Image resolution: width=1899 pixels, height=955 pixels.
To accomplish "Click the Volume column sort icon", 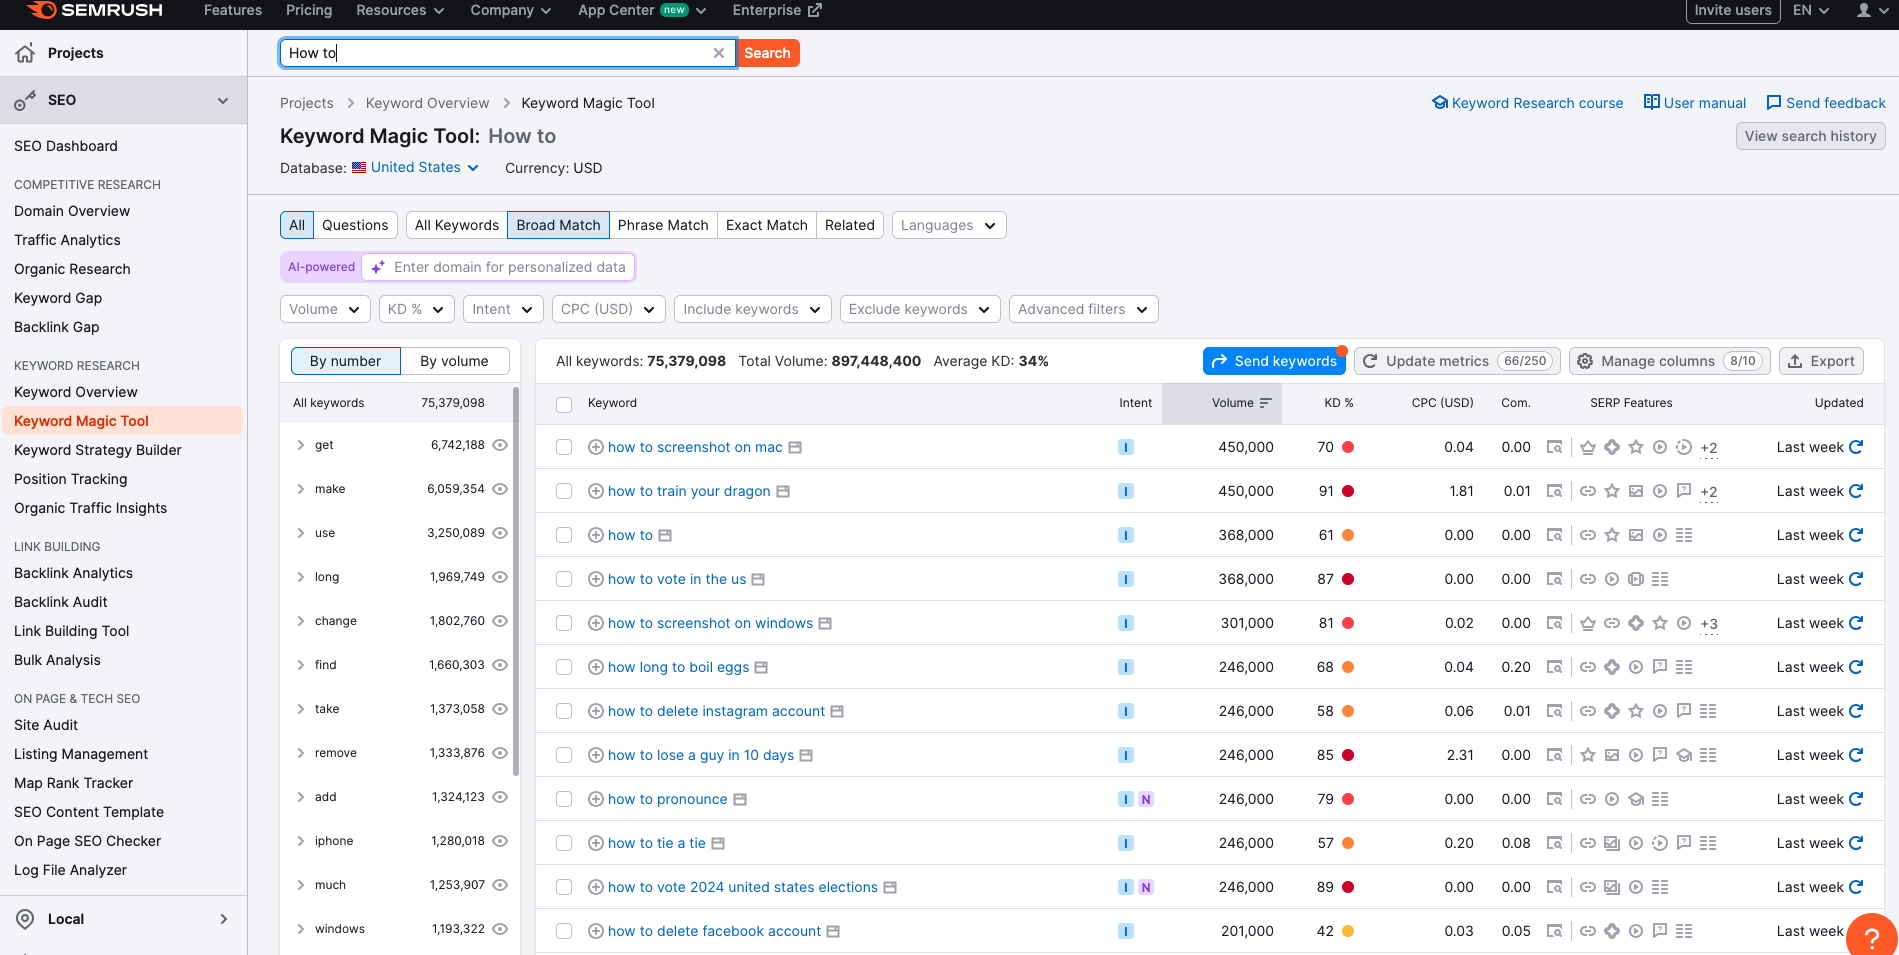I will point(1265,403).
